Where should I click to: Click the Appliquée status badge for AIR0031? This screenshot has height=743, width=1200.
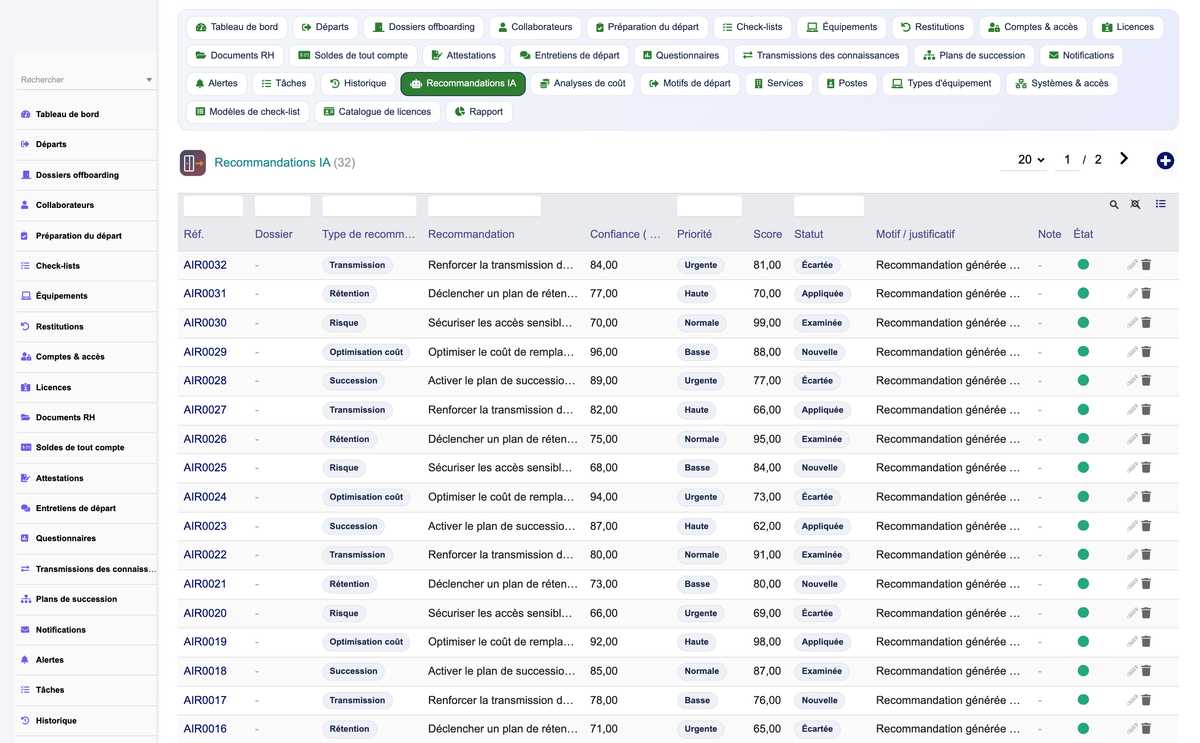click(x=823, y=294)
